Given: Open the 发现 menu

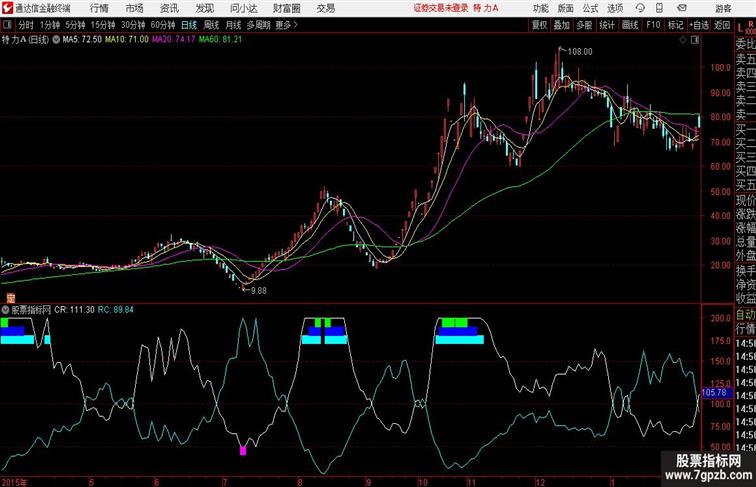Looking at the screenshot, I should [x=204, y=8].
